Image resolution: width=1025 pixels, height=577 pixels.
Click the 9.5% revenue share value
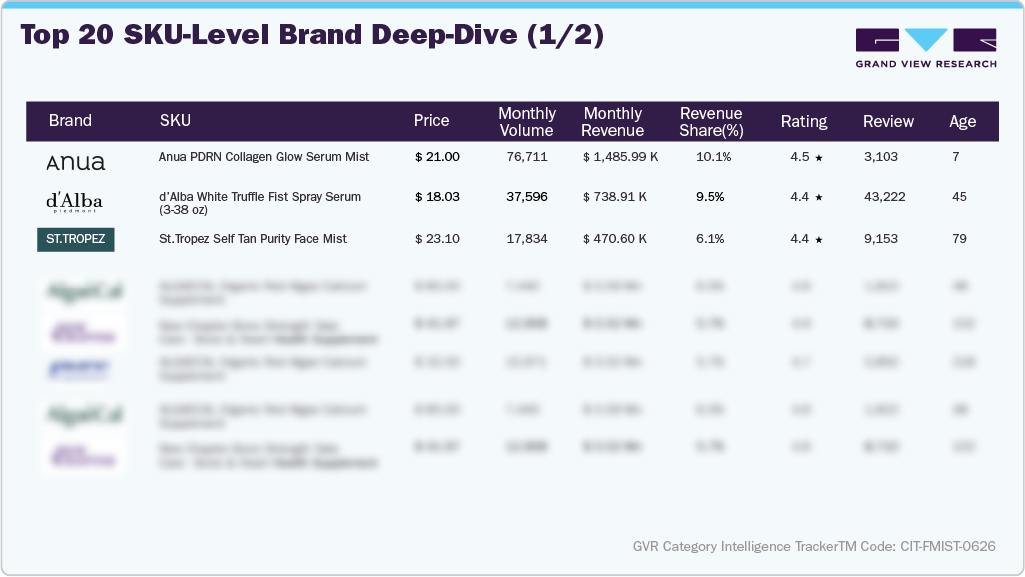[x=710, y=197]
